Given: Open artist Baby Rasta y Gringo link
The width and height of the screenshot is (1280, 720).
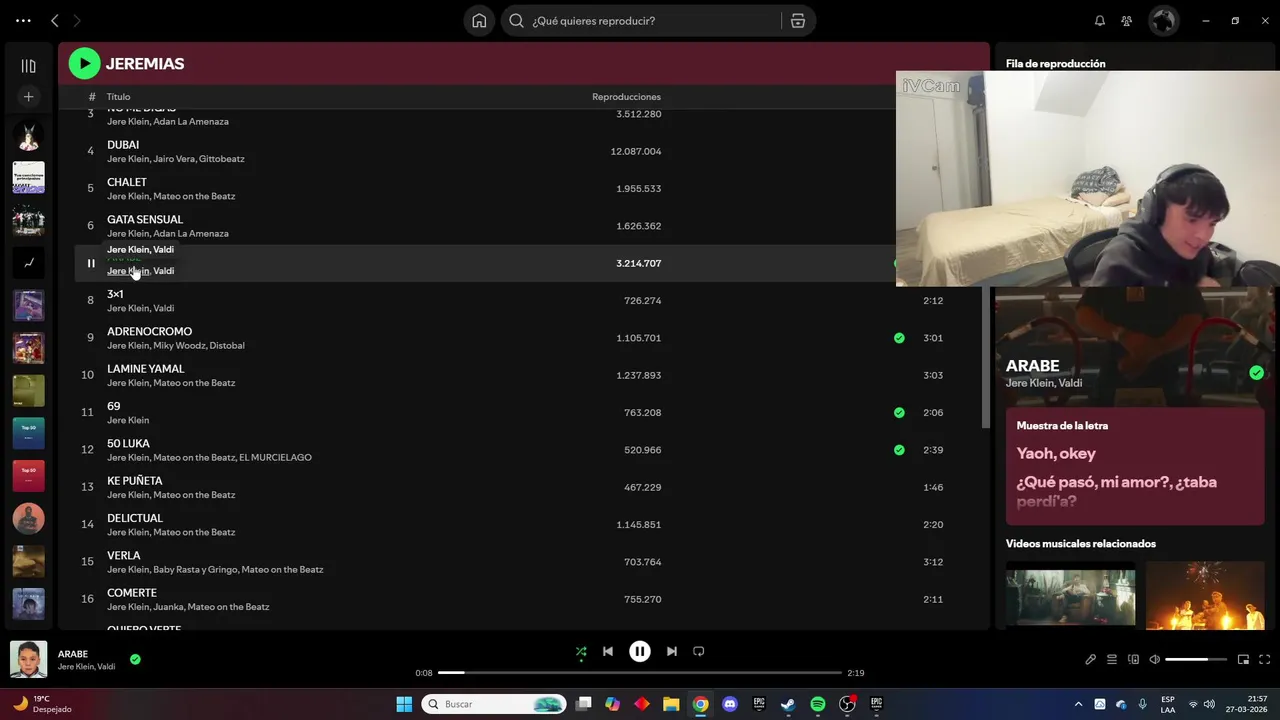Looking at the screenshot, I should (x=194, y=570).
